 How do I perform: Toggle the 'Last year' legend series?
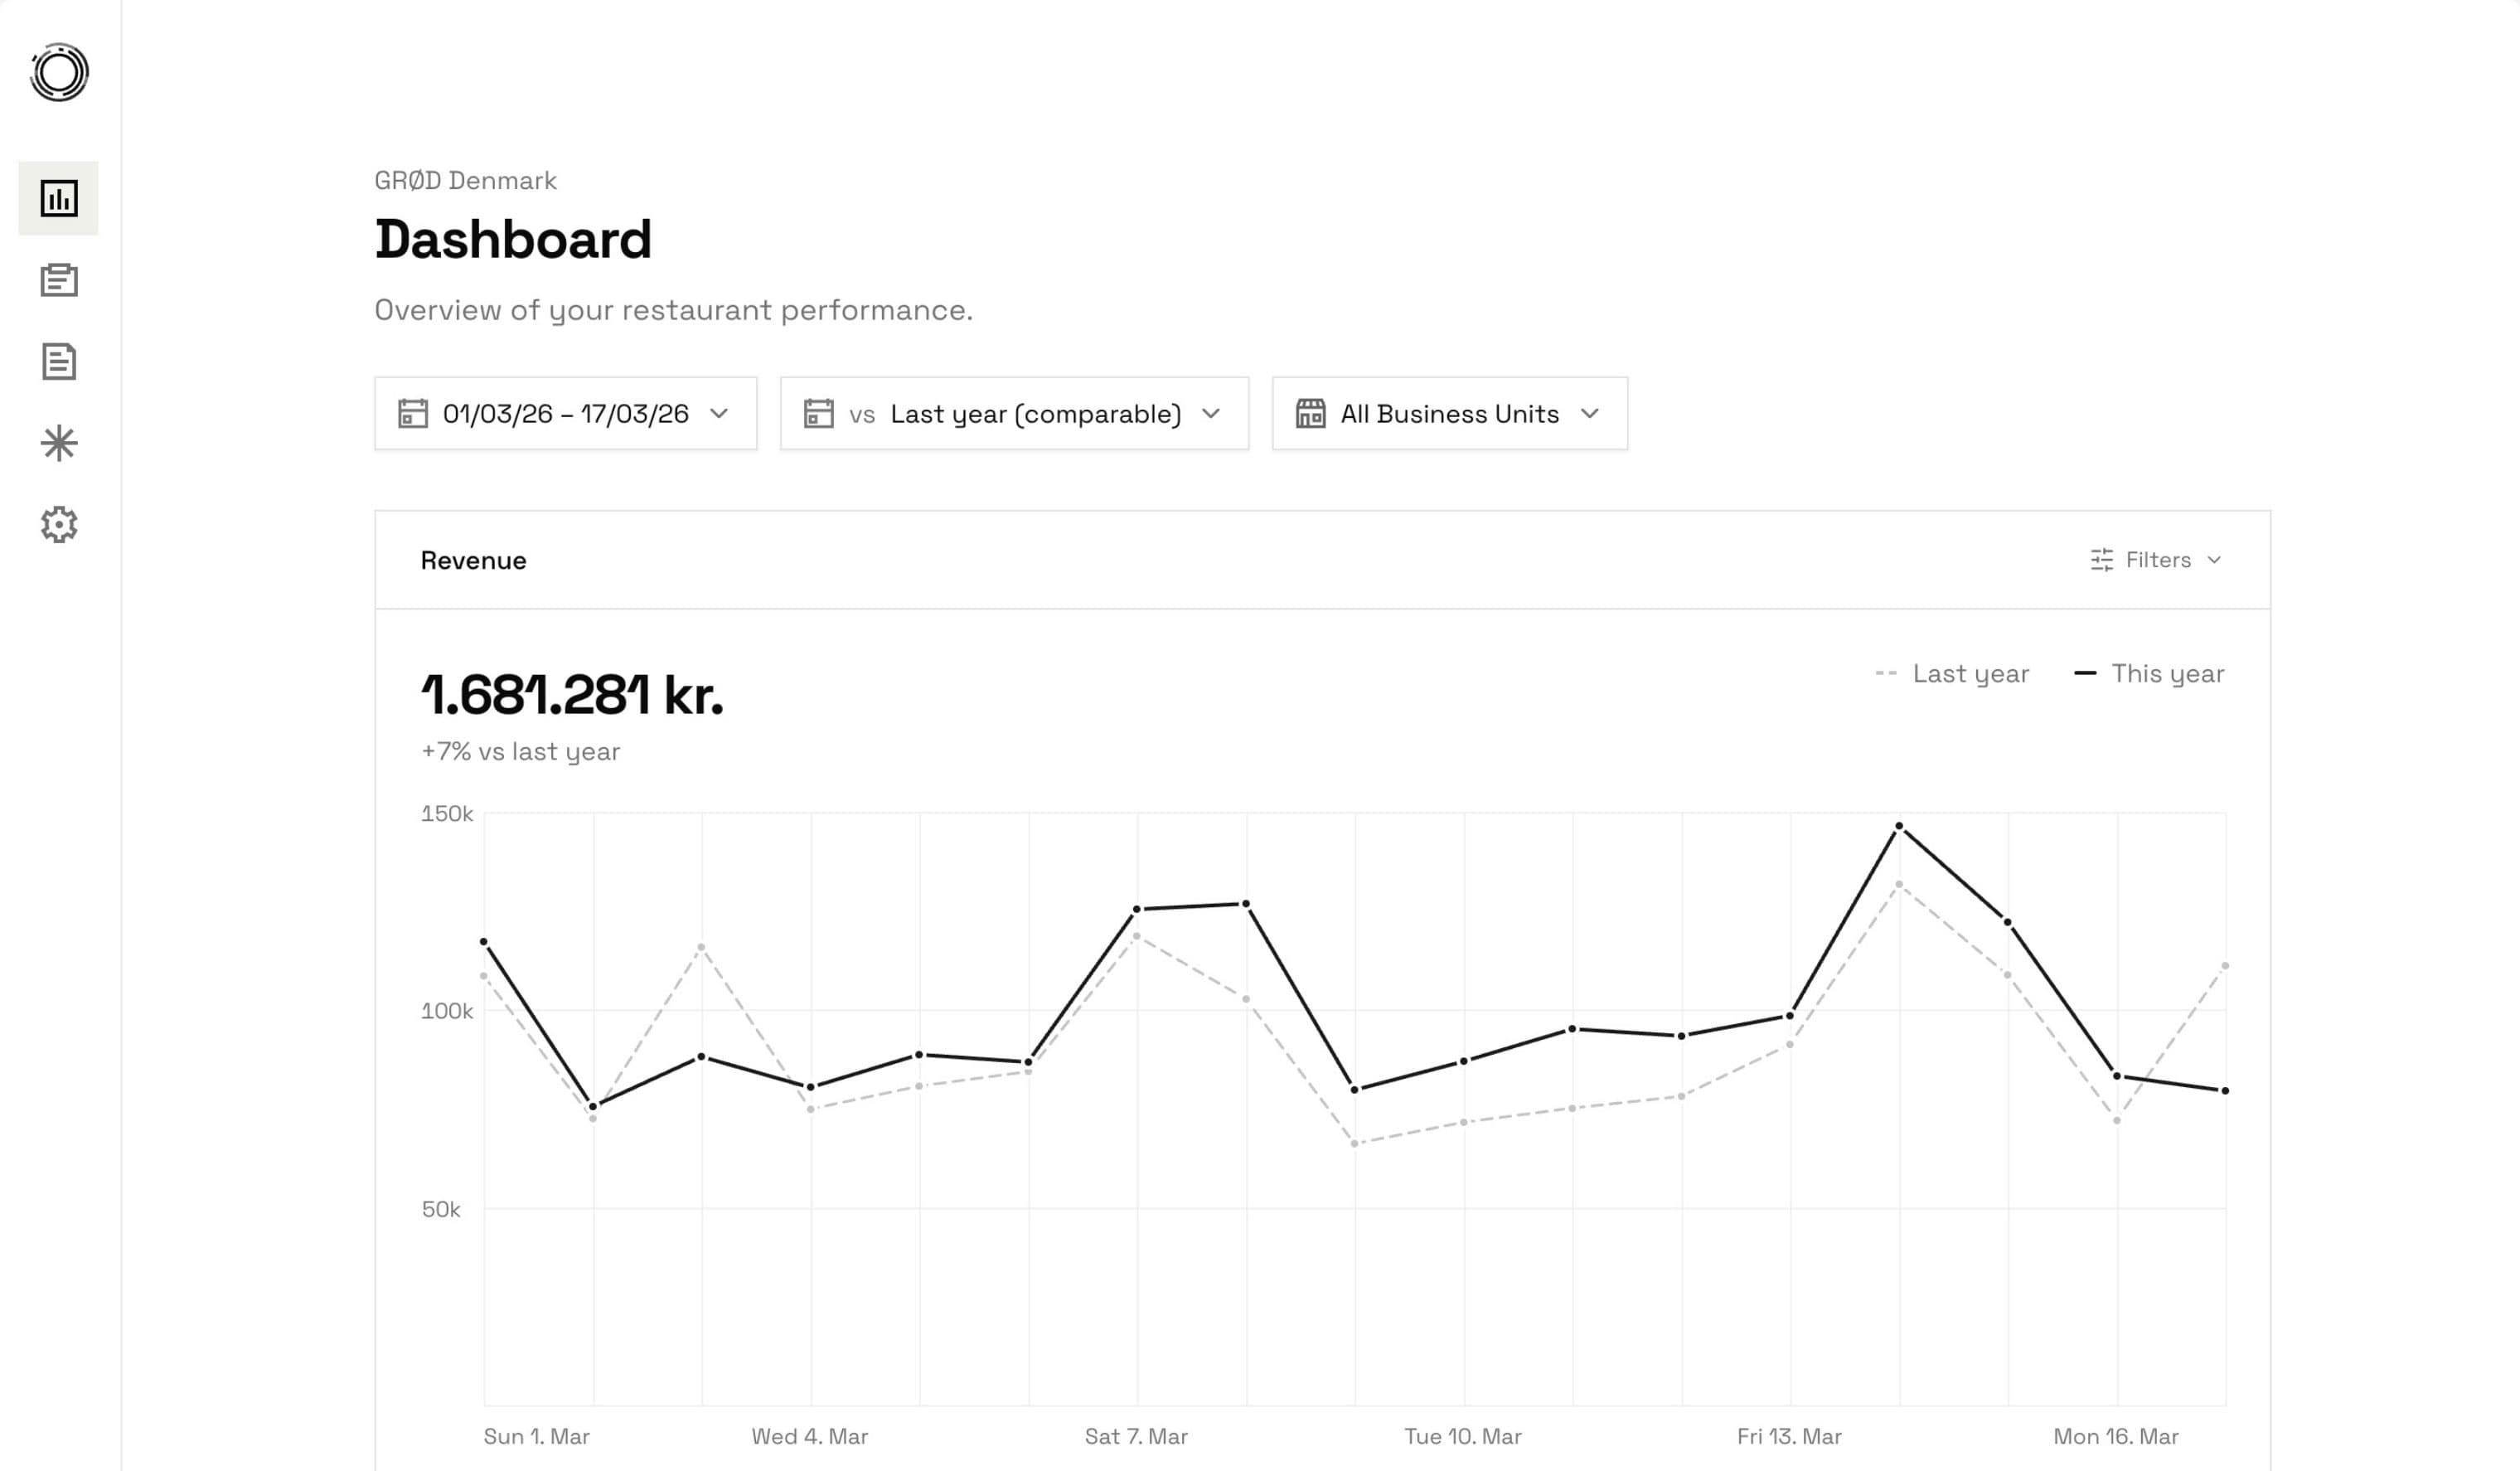pos(1952,673)
